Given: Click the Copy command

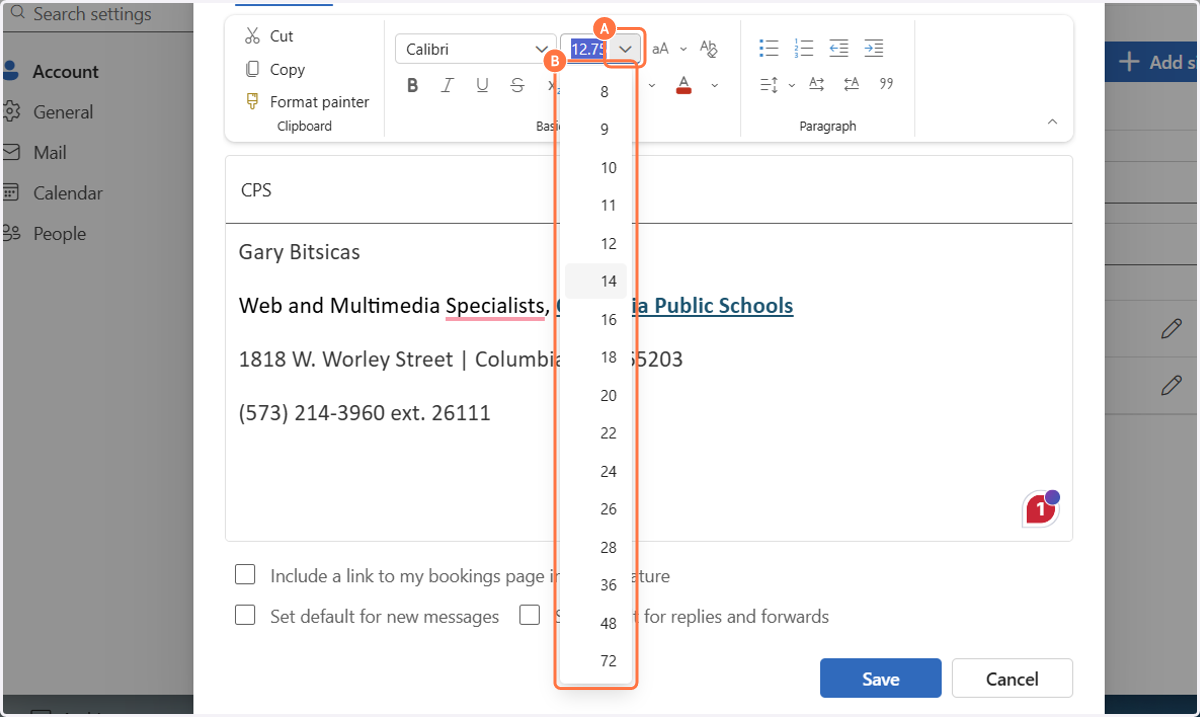Looking at the screenshot, I should click(x=275, y=69).
